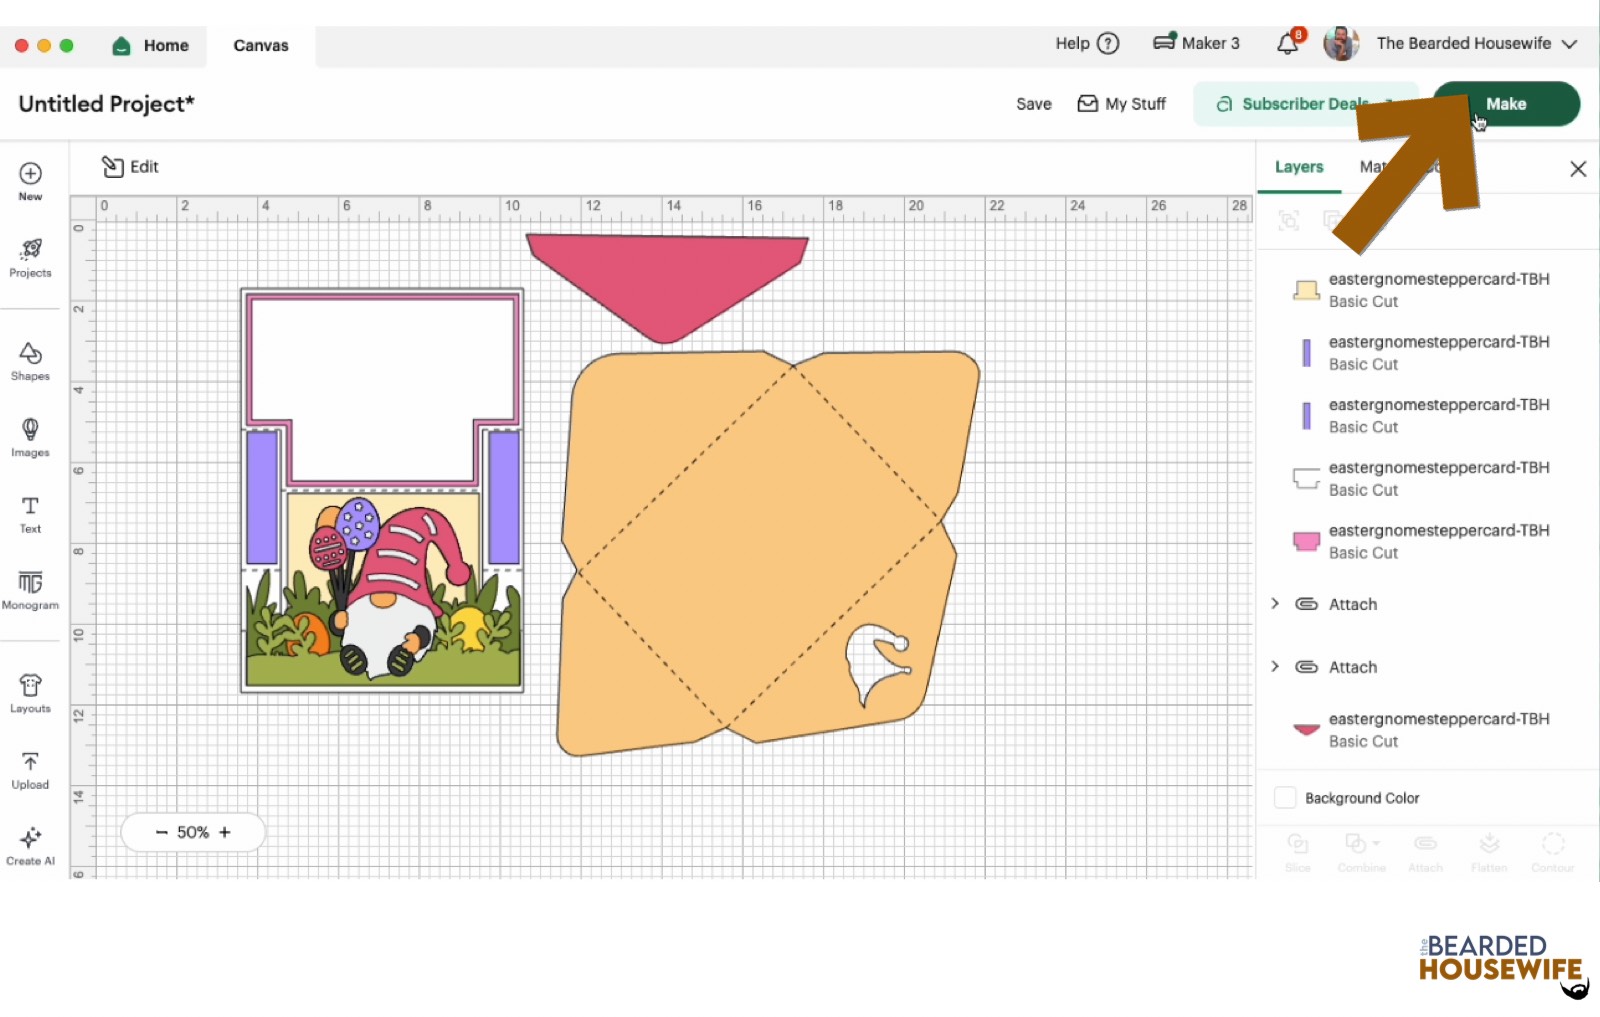Expand the Attach group above the red flap layer
The width and height of the screenshot is (1600, 1017).
coord(1275,667)
